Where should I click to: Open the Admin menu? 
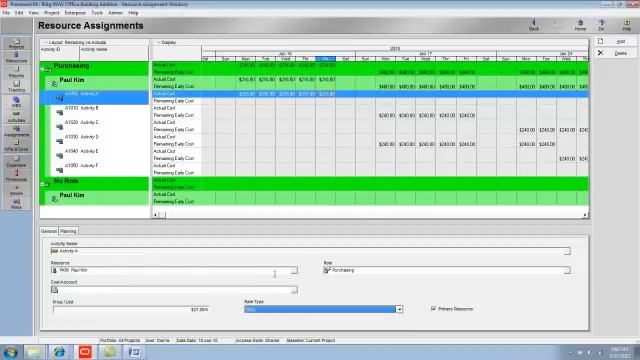click(116, 13)
